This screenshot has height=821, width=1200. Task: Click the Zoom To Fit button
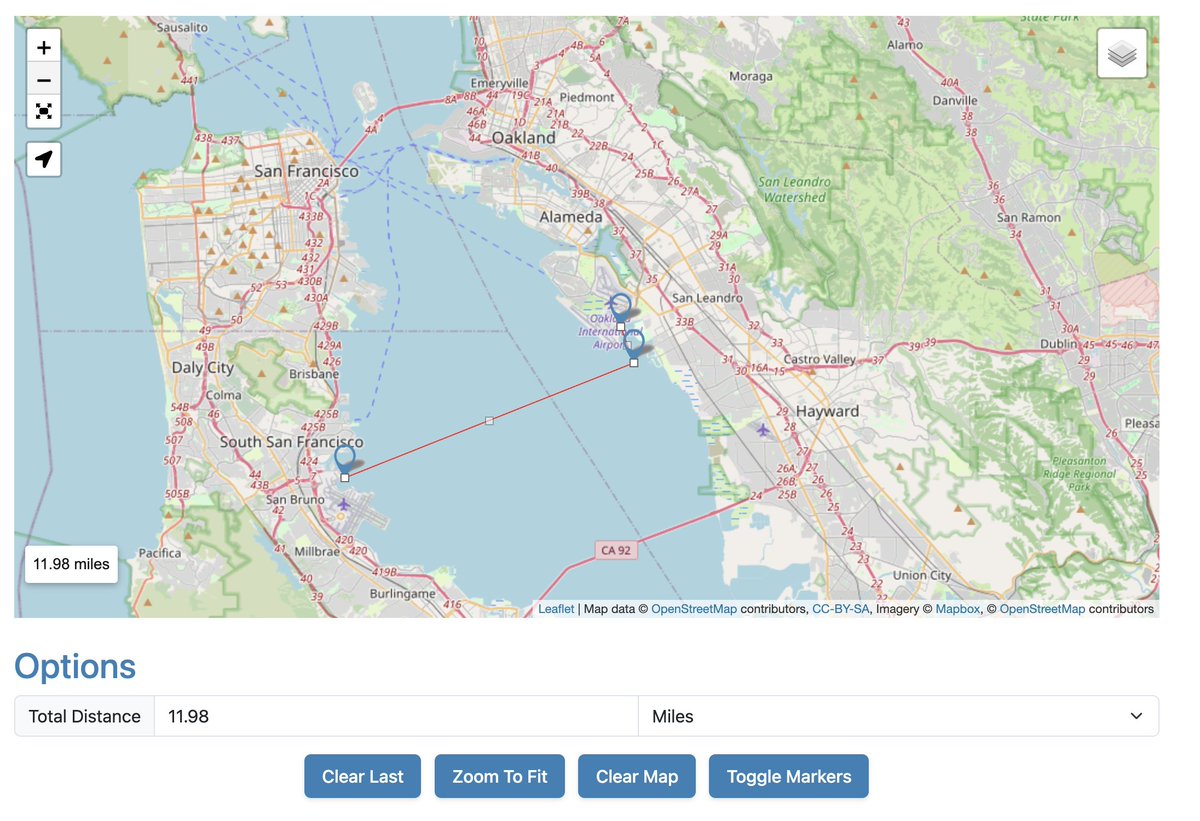pyautogui.click(x=500, y=776)
